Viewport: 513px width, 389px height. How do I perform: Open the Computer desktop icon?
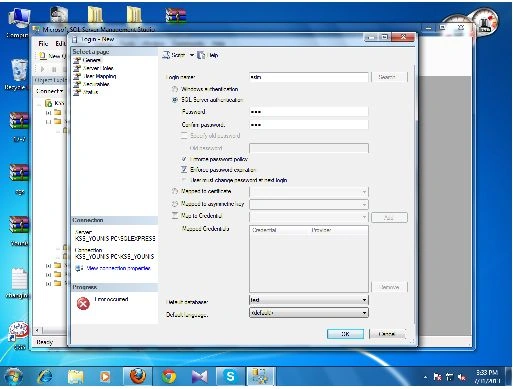click(18, 22)
